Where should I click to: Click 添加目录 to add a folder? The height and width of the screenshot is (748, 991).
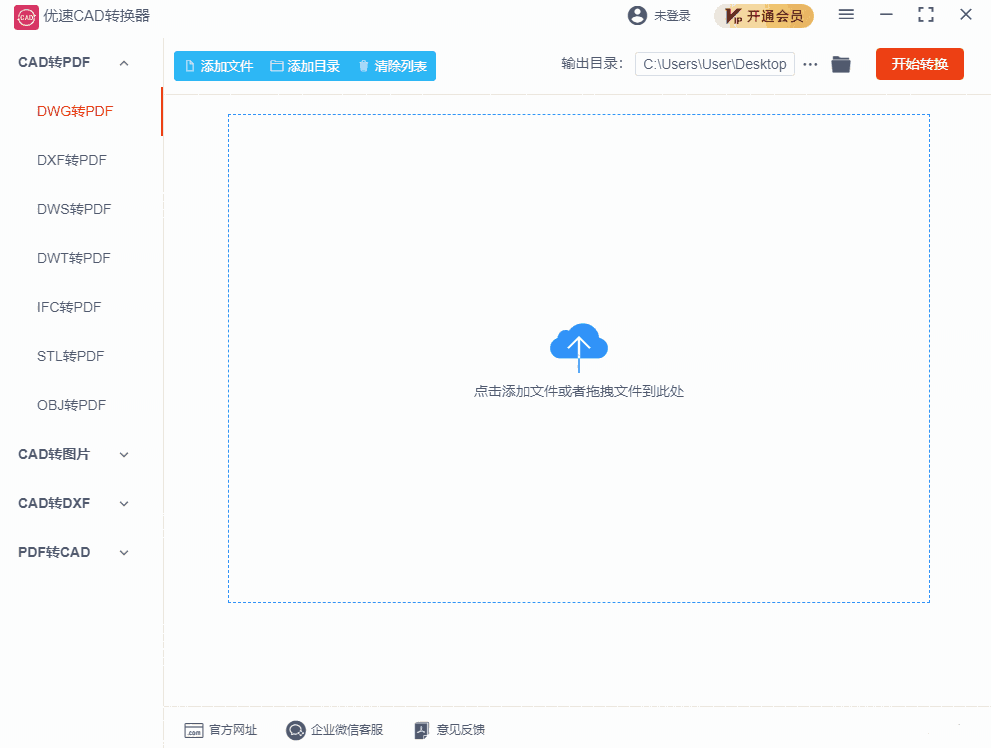point(305,66)
